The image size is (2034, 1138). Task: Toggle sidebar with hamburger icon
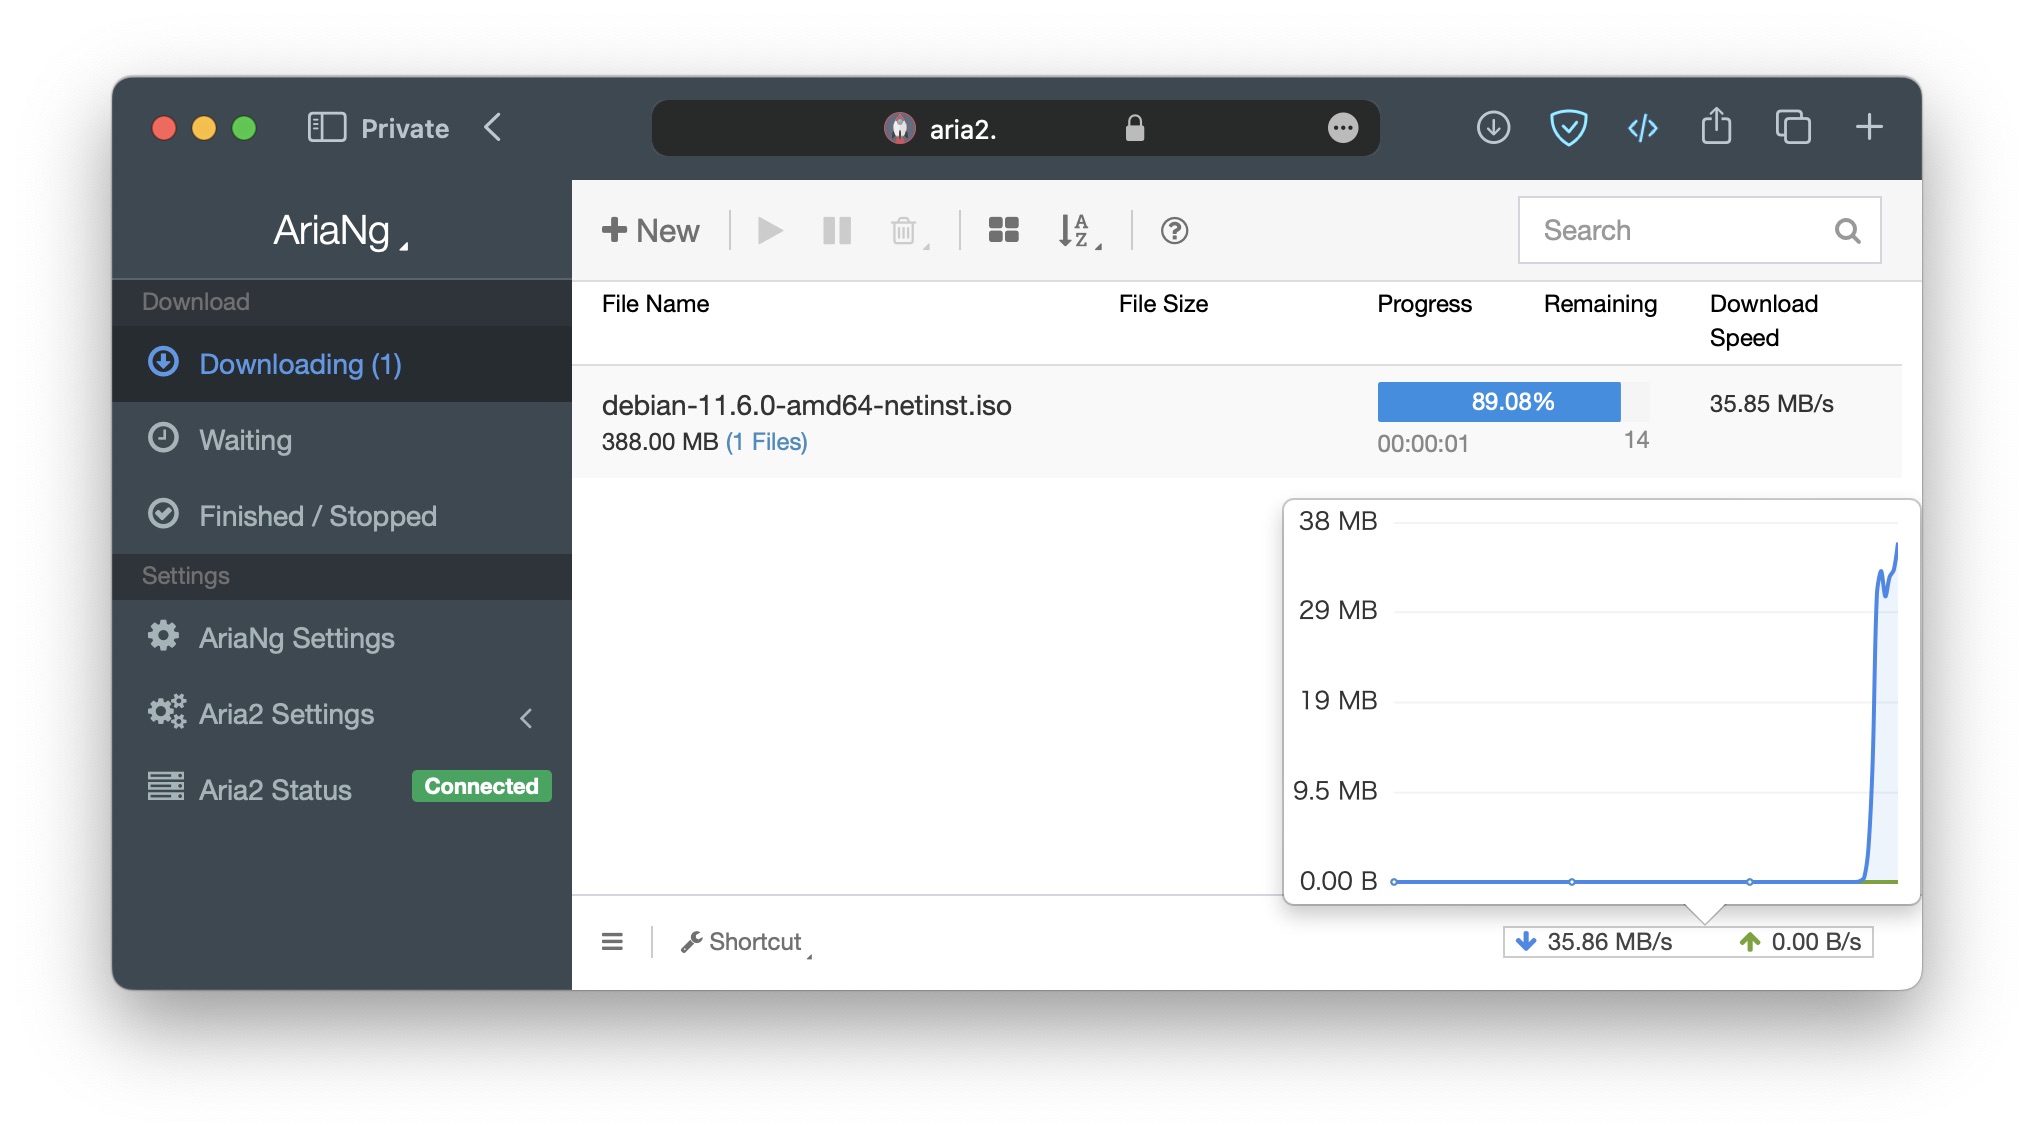612,942
